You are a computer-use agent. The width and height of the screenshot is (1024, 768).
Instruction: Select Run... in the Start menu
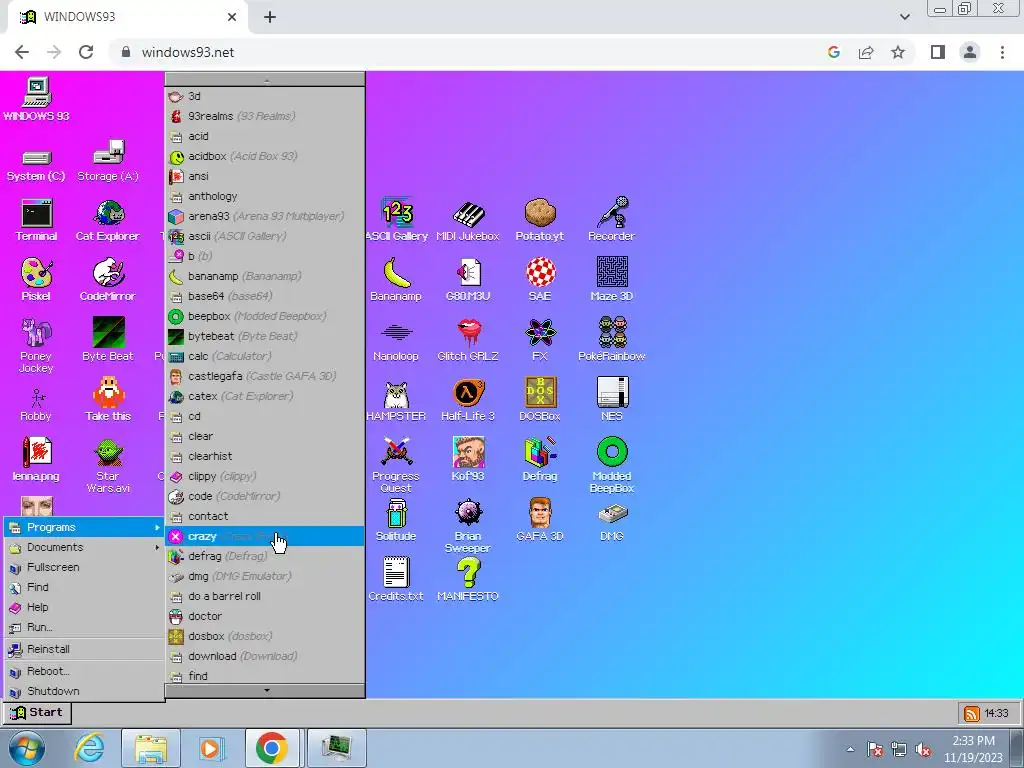tap(84, 628)
